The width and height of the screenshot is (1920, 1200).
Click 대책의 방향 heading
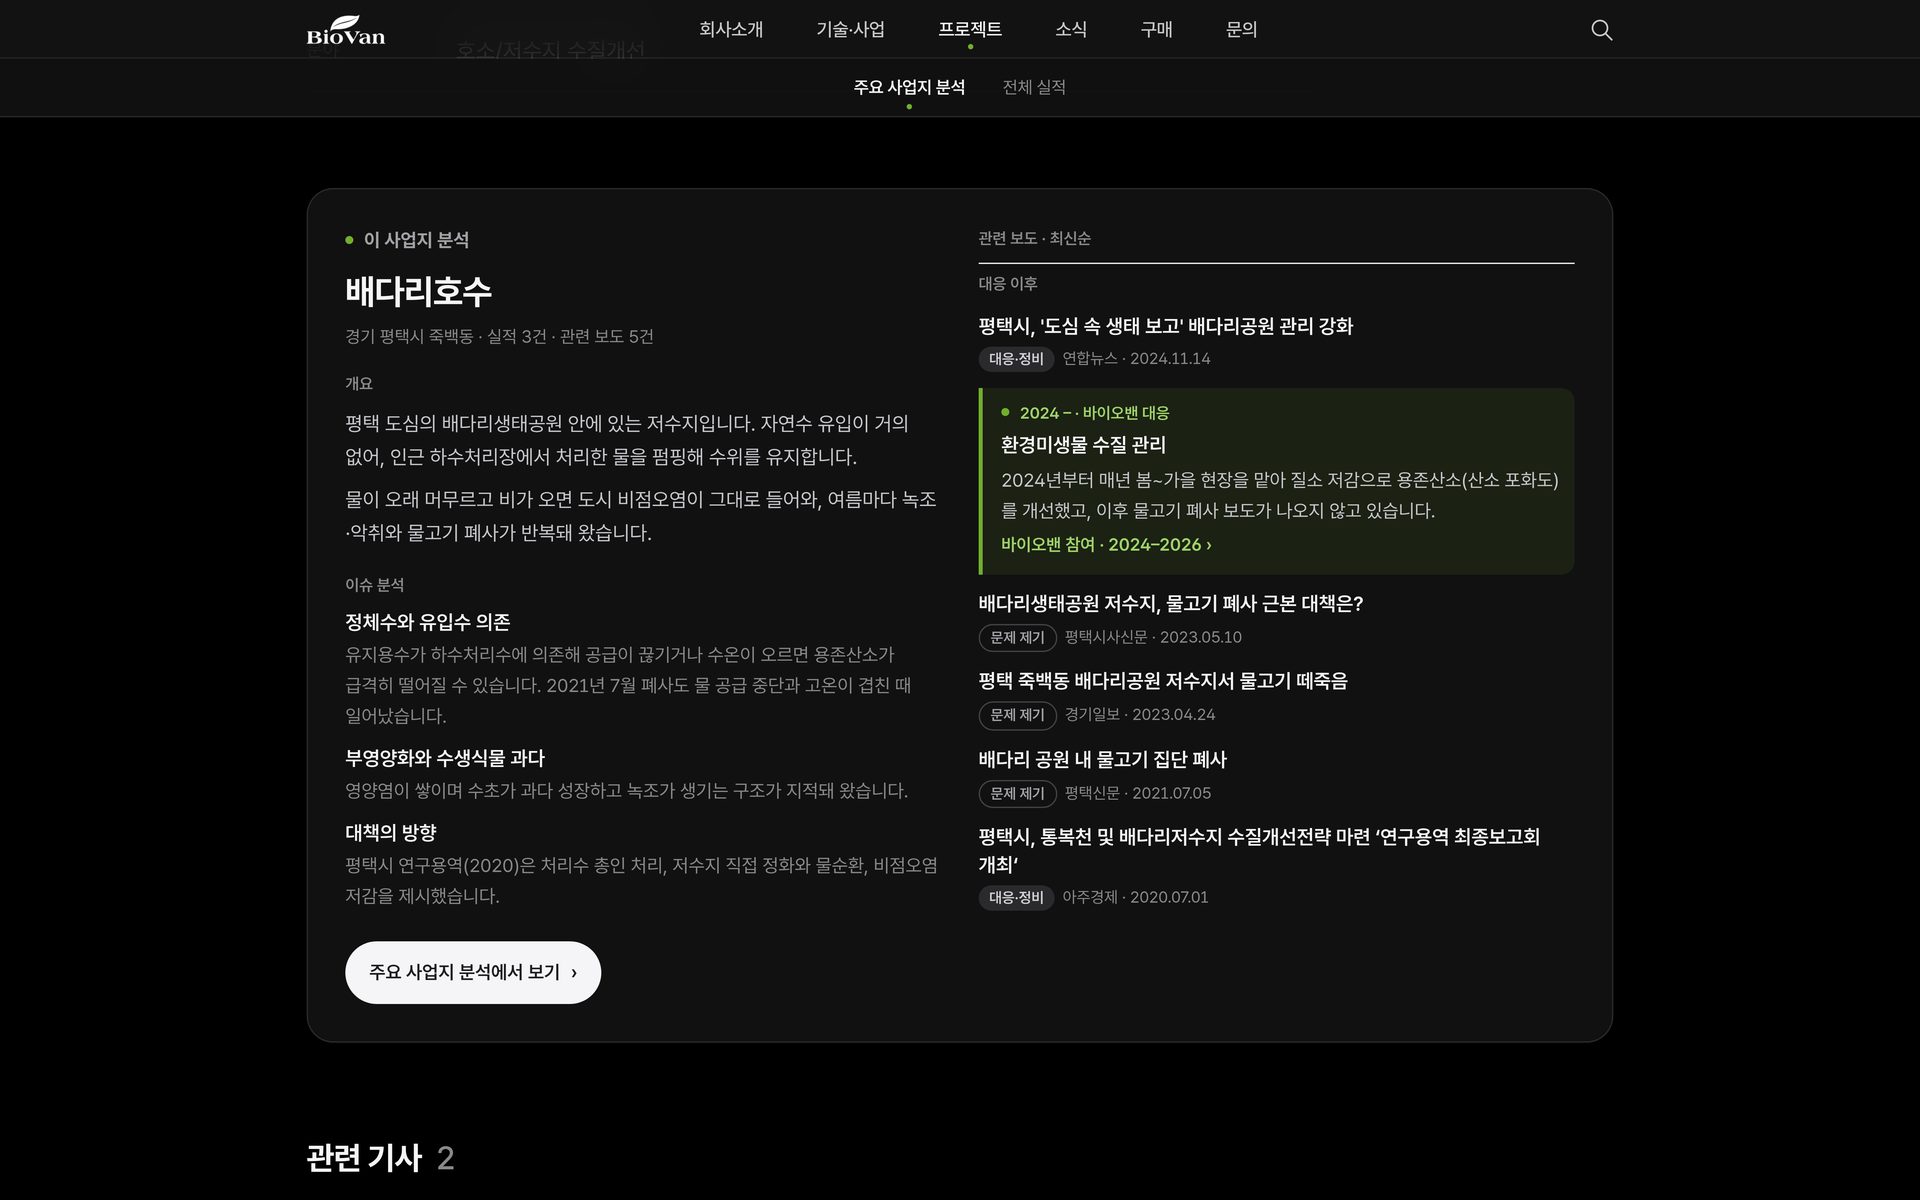coord(391,833)
